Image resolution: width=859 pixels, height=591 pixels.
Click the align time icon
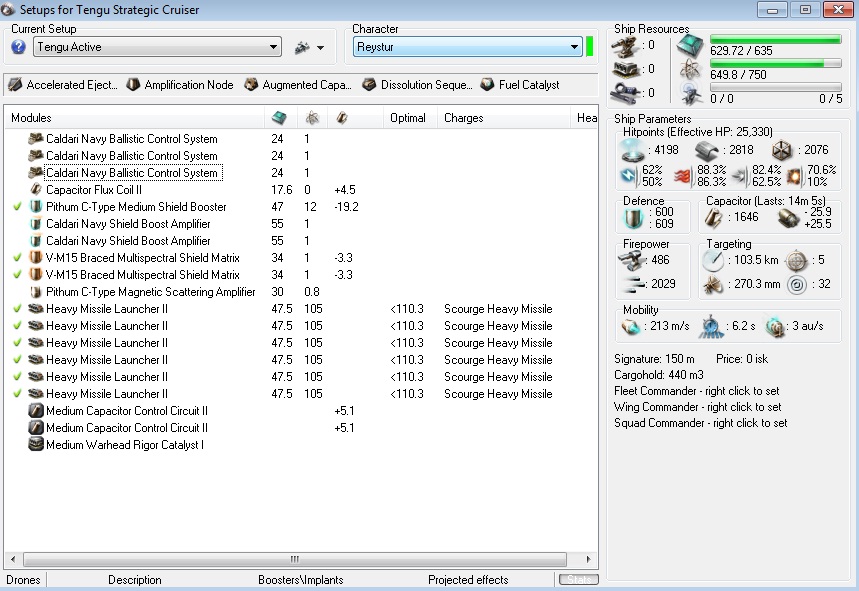coord(711,327)
